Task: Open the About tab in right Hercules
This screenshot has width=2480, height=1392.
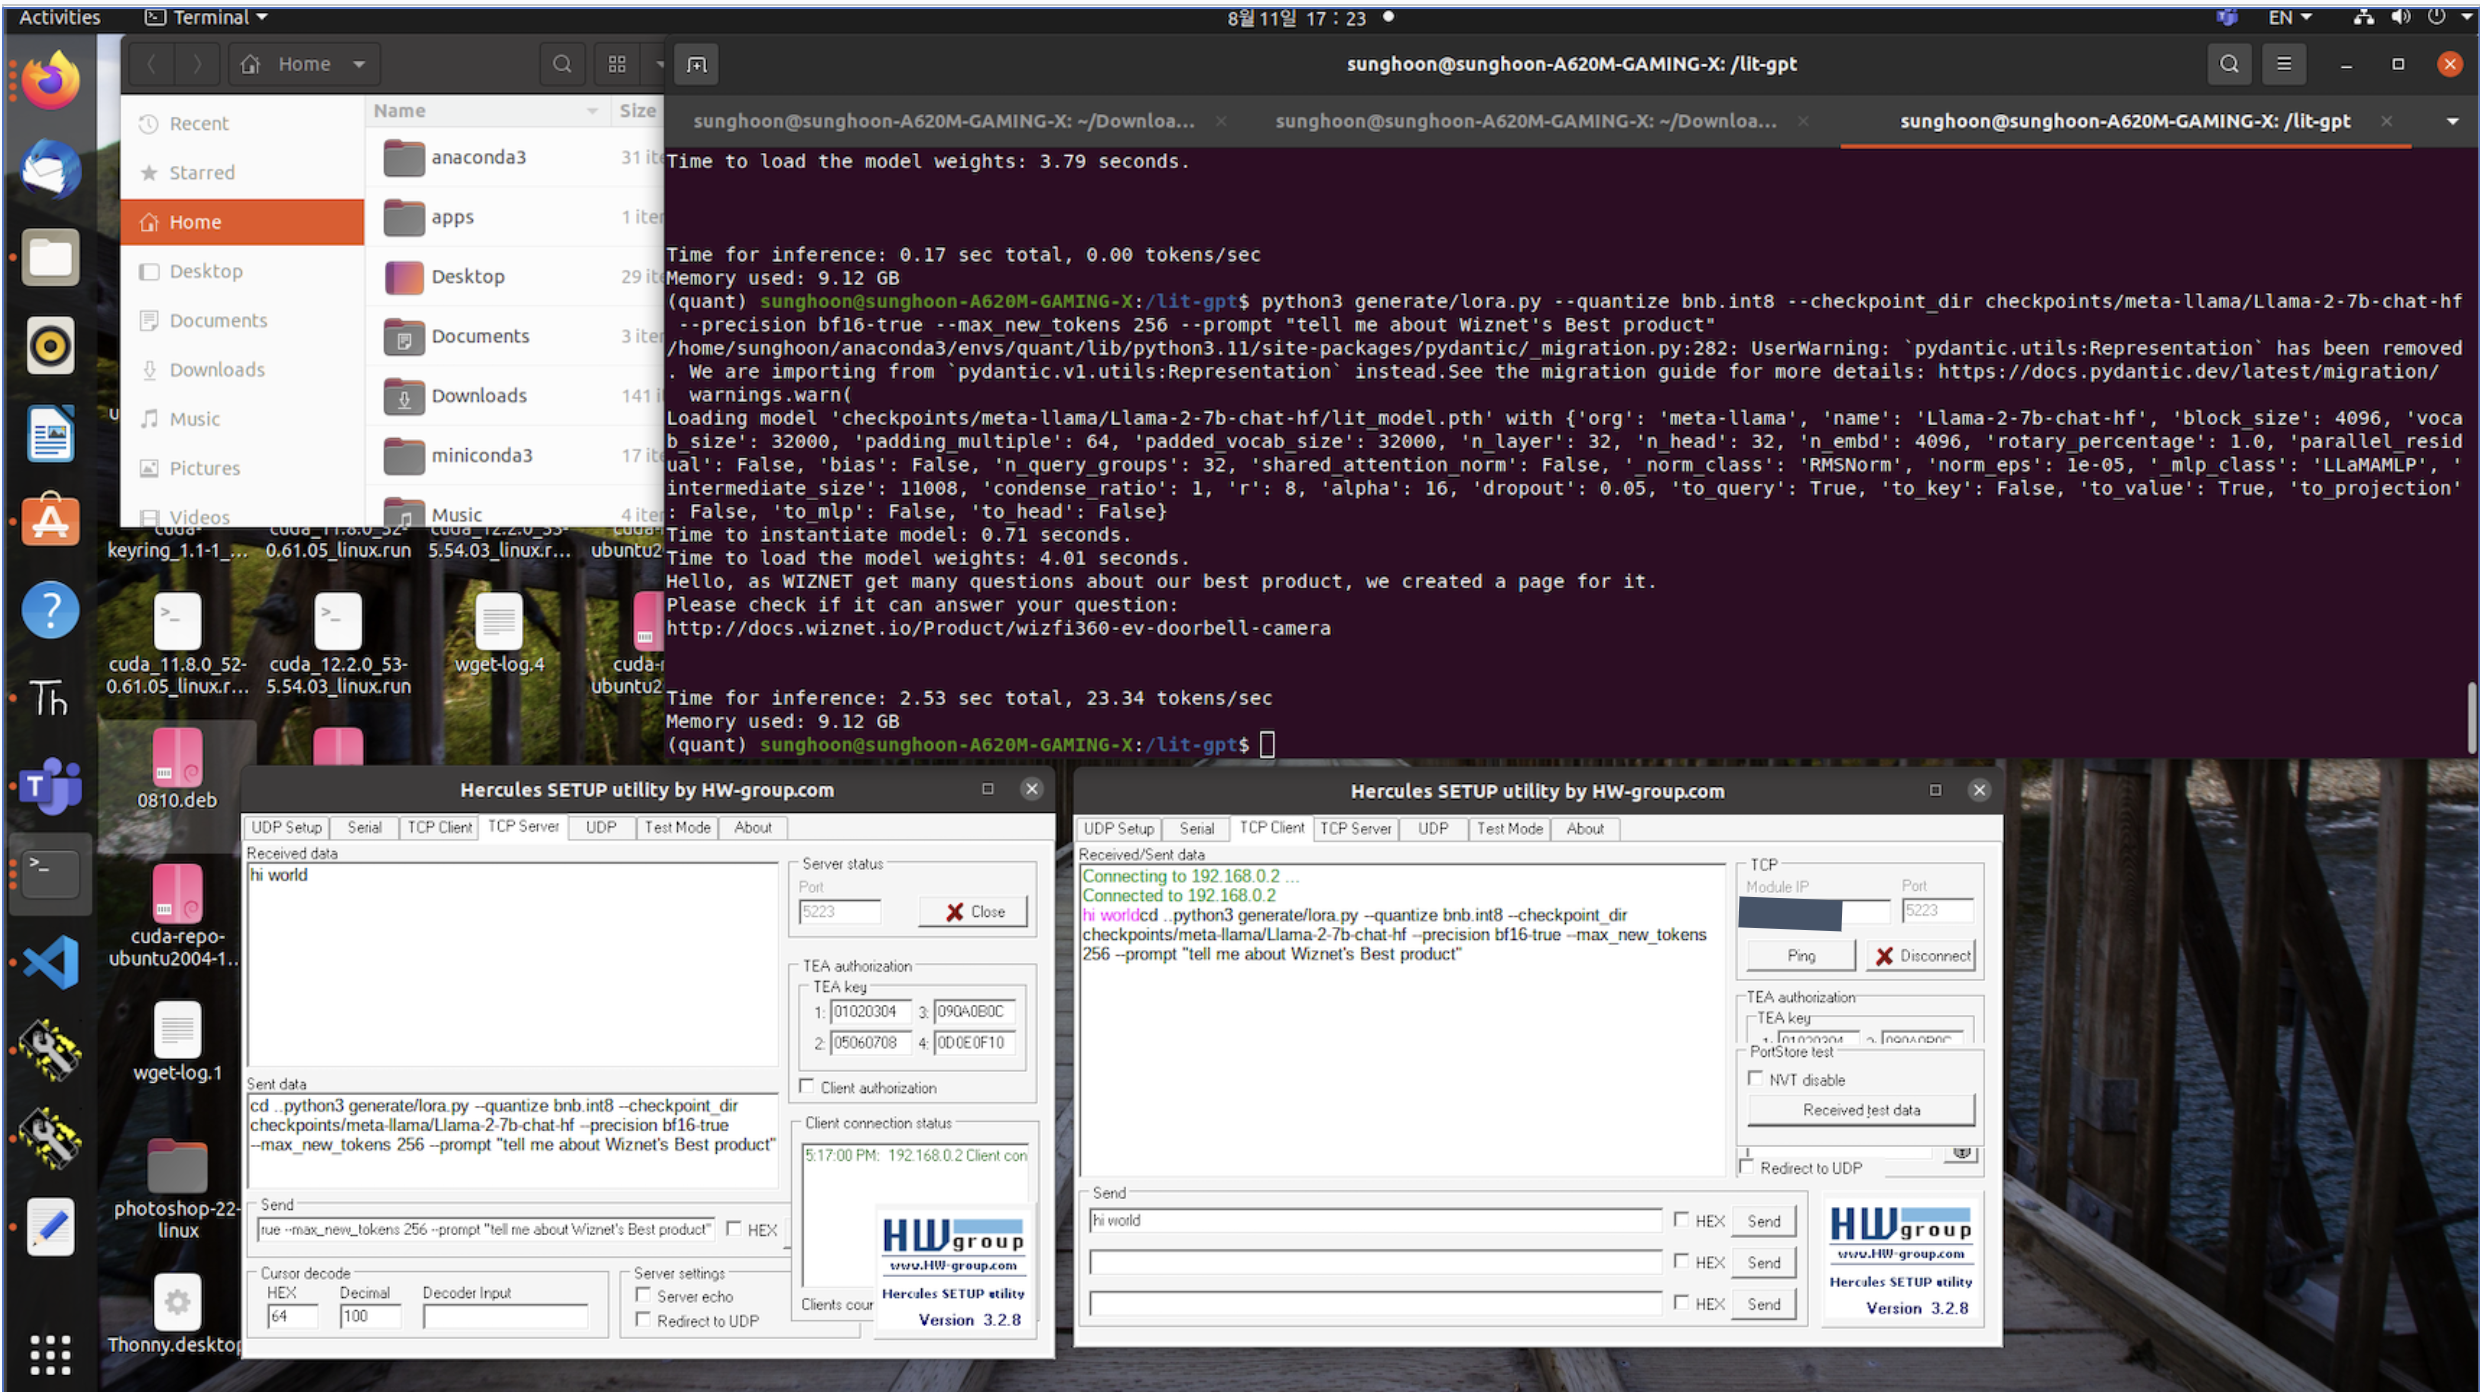Action: [1584, 829]
